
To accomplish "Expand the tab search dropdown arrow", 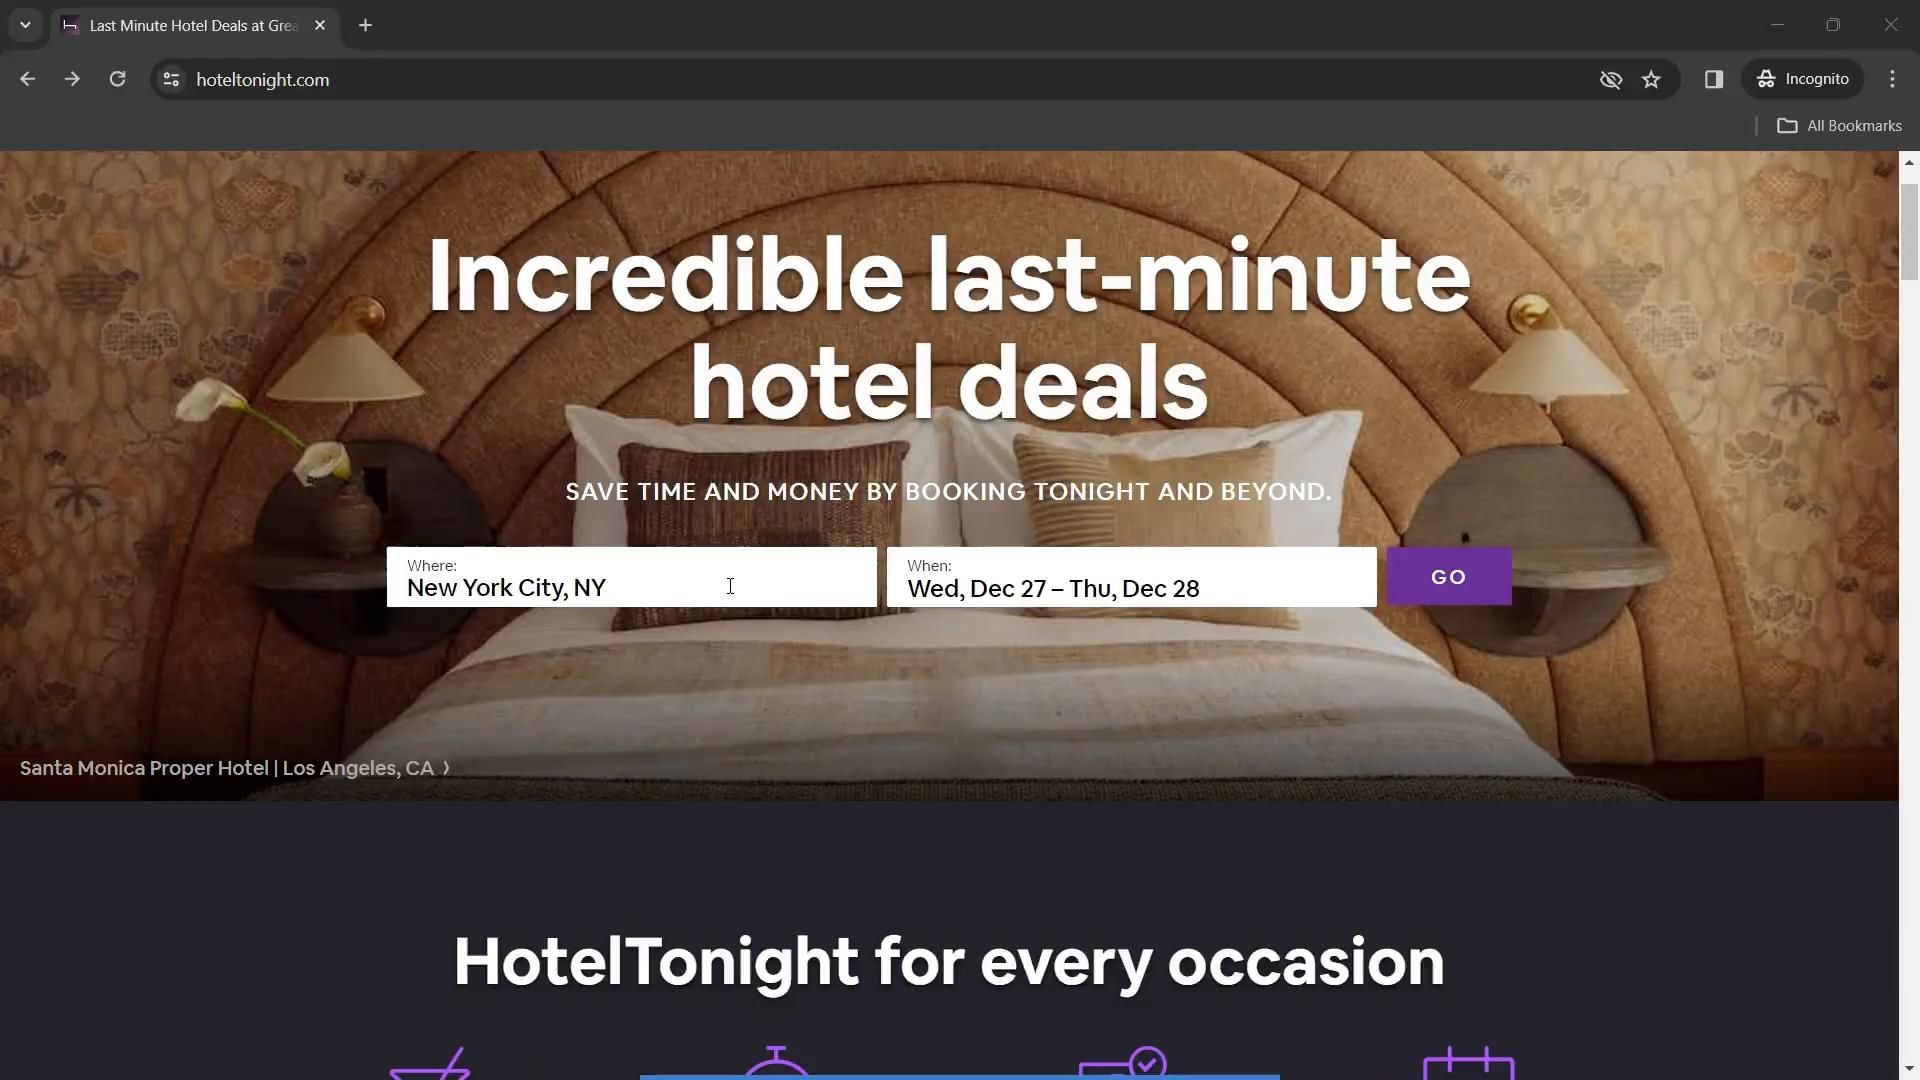I will tap(25, 25).
